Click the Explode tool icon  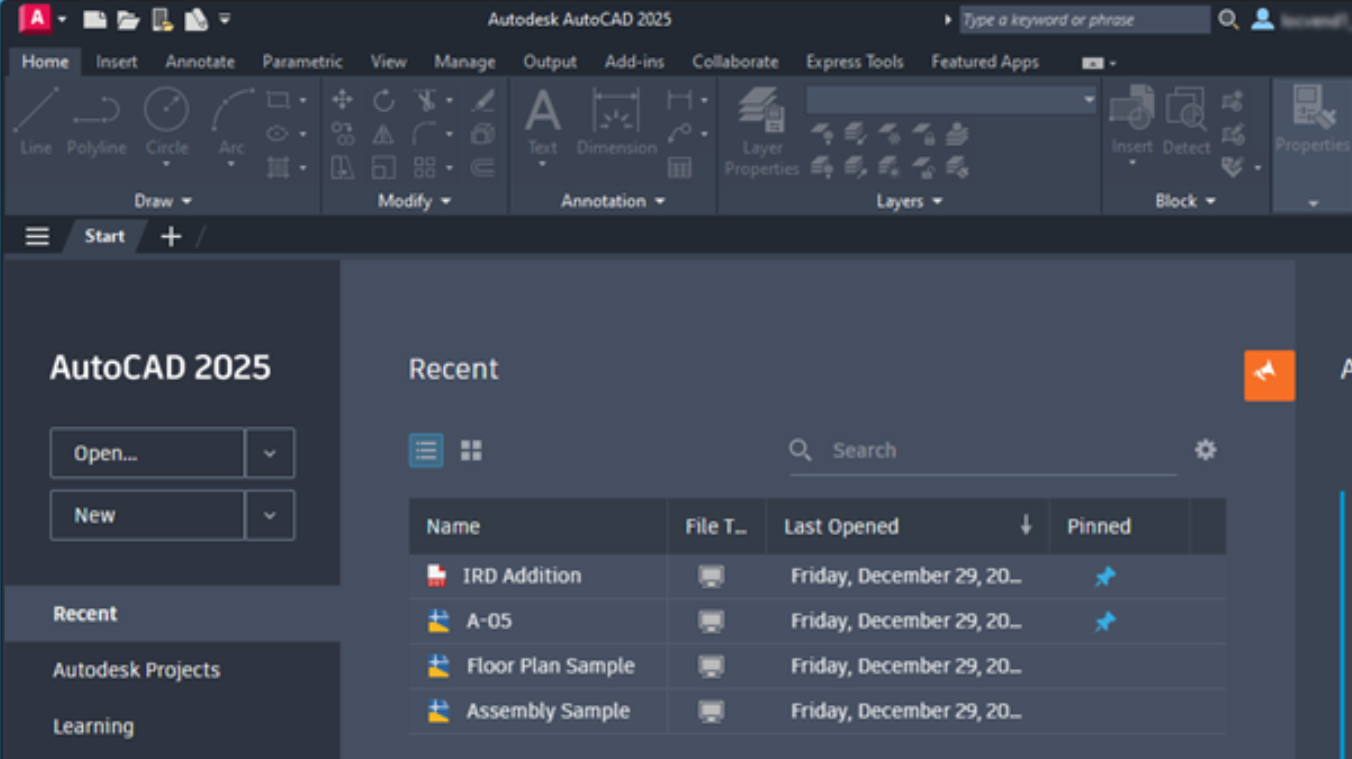click(483, 134)
